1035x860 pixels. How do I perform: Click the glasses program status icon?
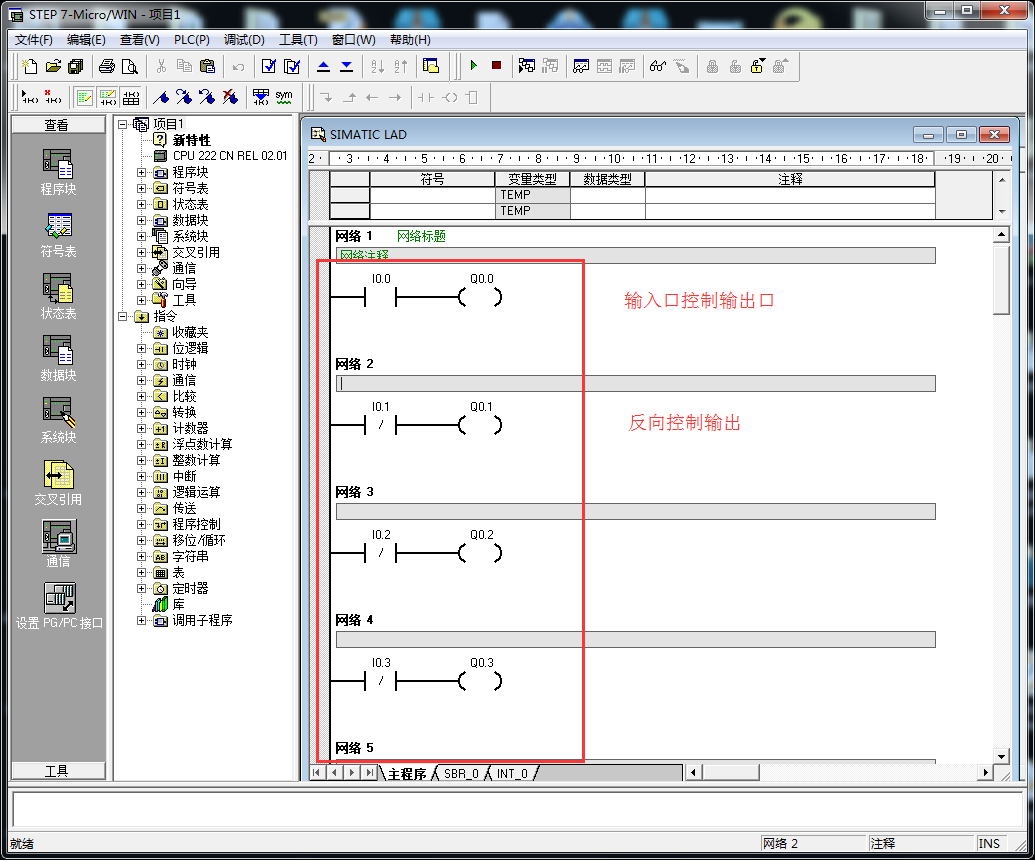pyautogui.click(x=657, y=66)
